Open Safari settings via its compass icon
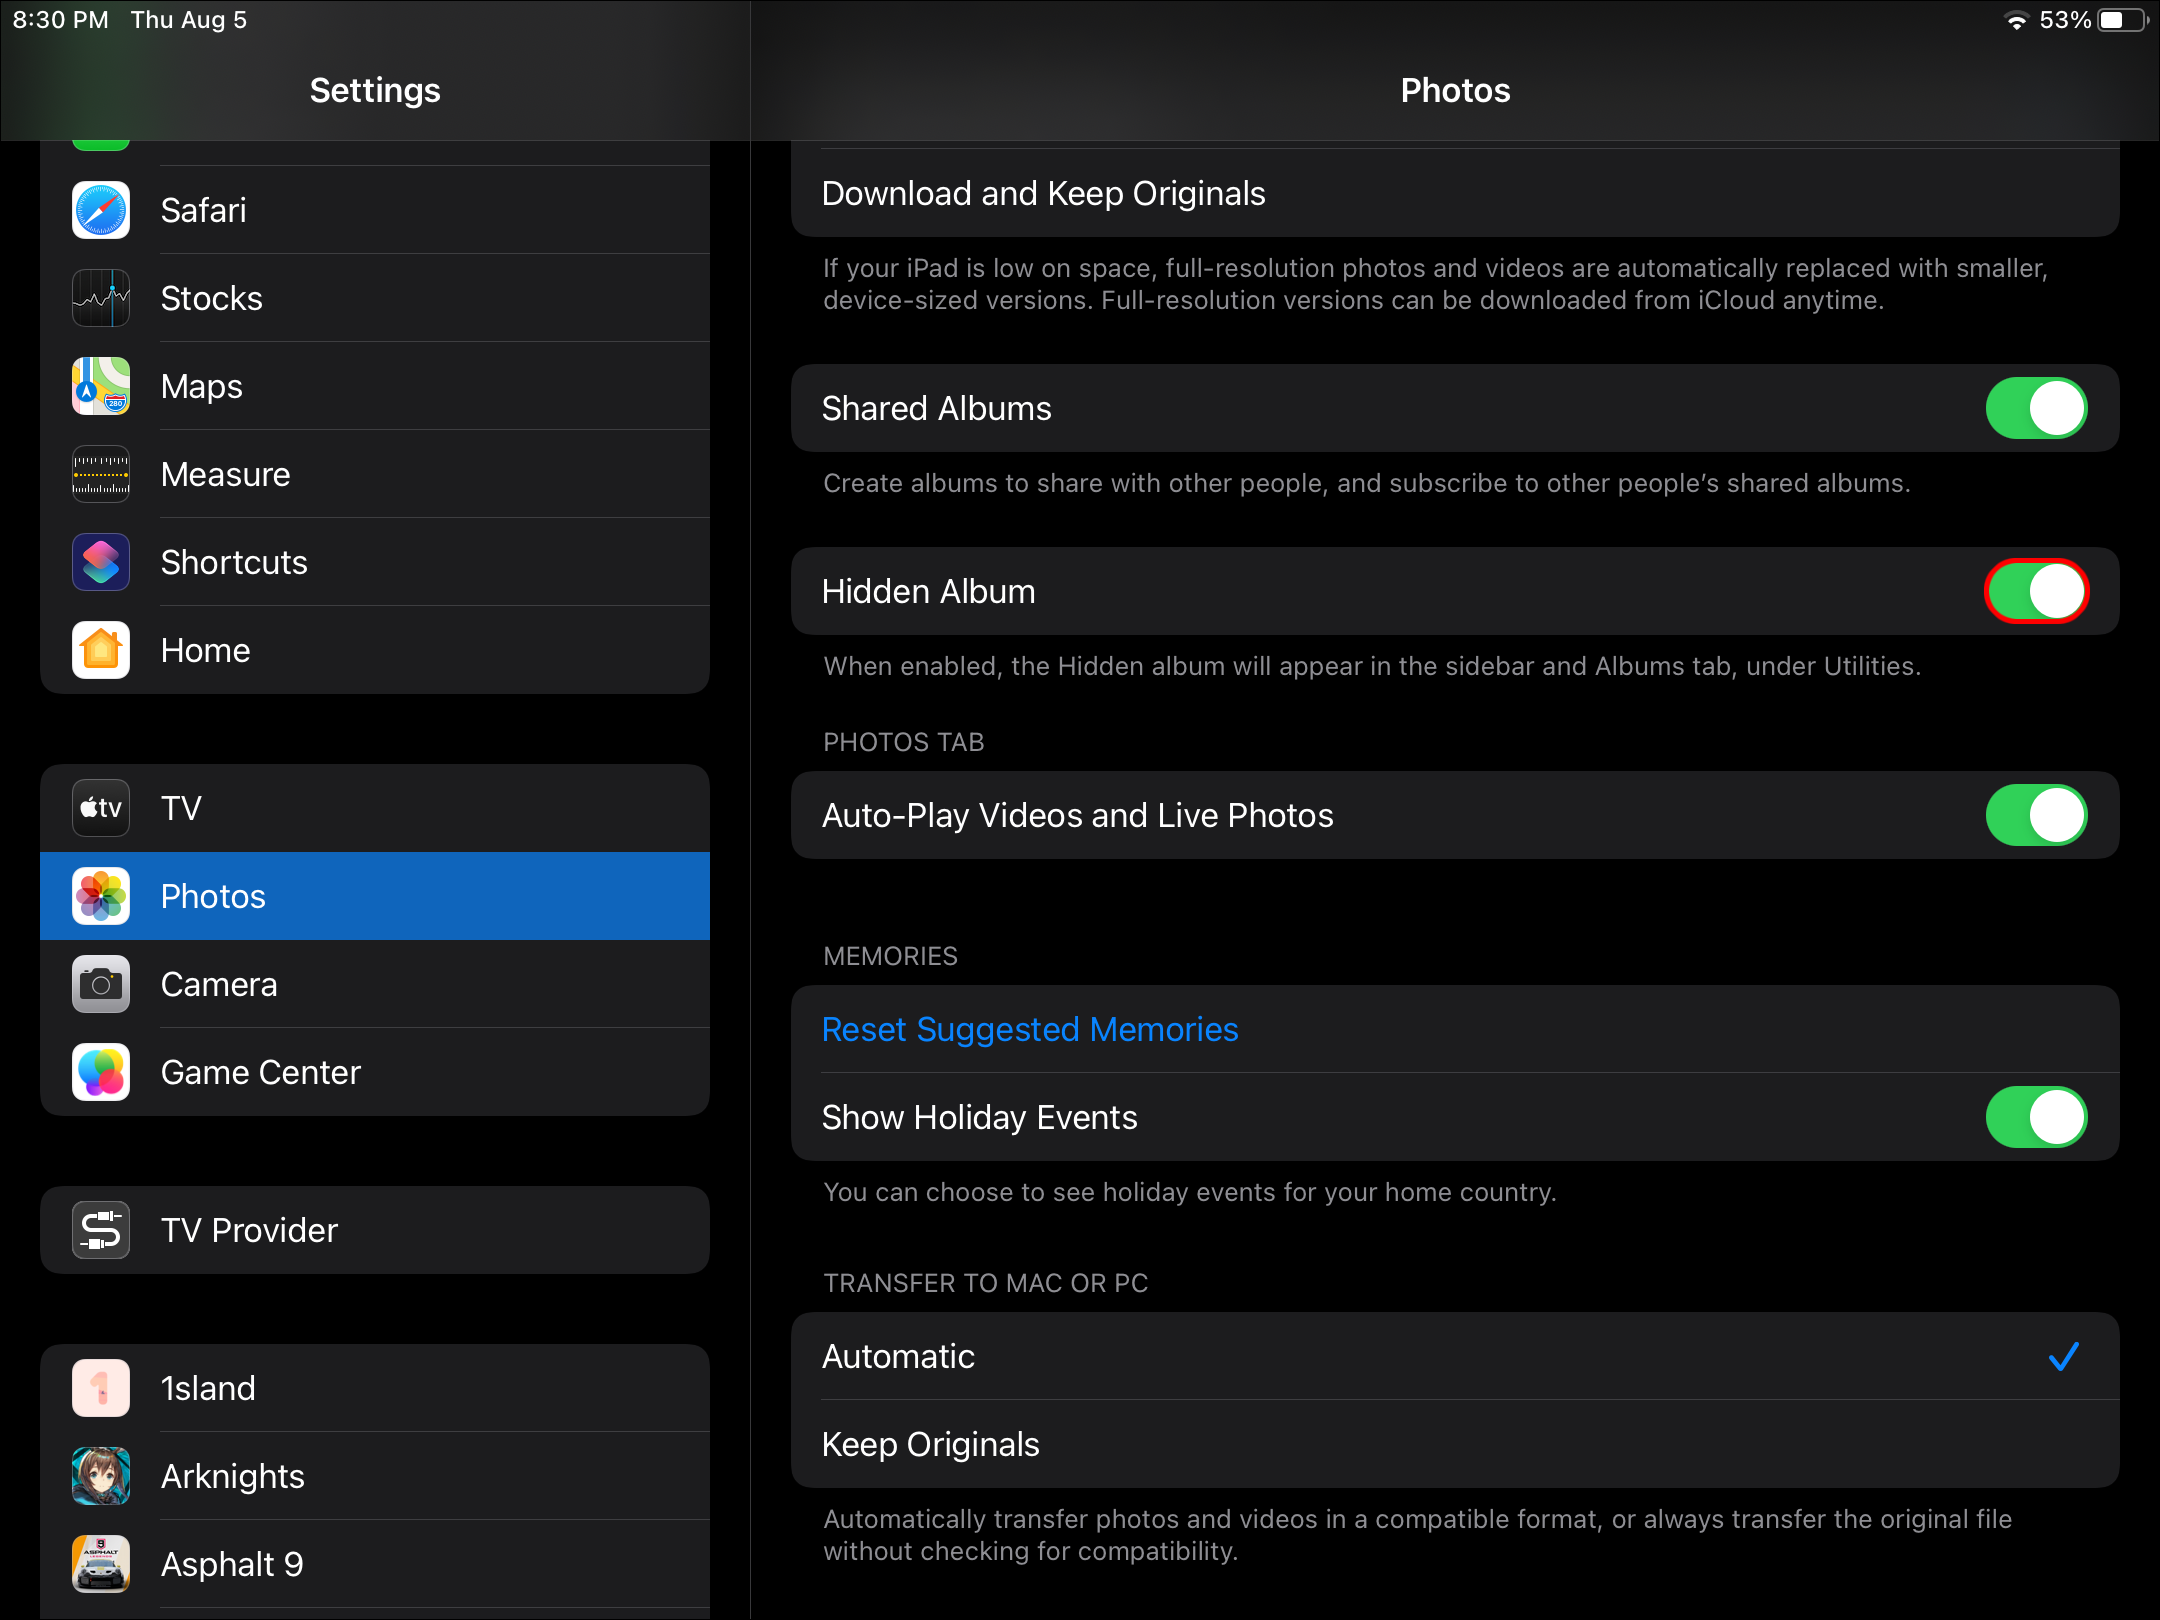2160x1620 pixels. [x=101, y=210]
